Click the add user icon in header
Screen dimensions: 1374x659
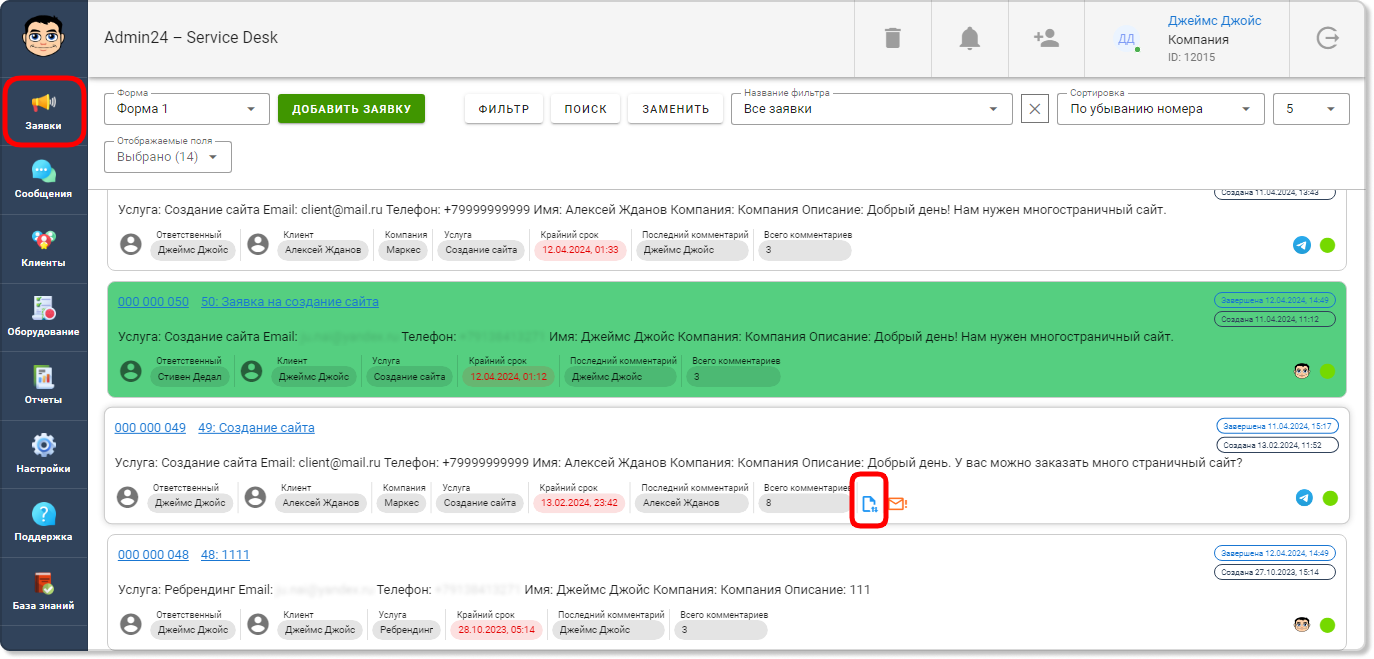pos(1046,38)
